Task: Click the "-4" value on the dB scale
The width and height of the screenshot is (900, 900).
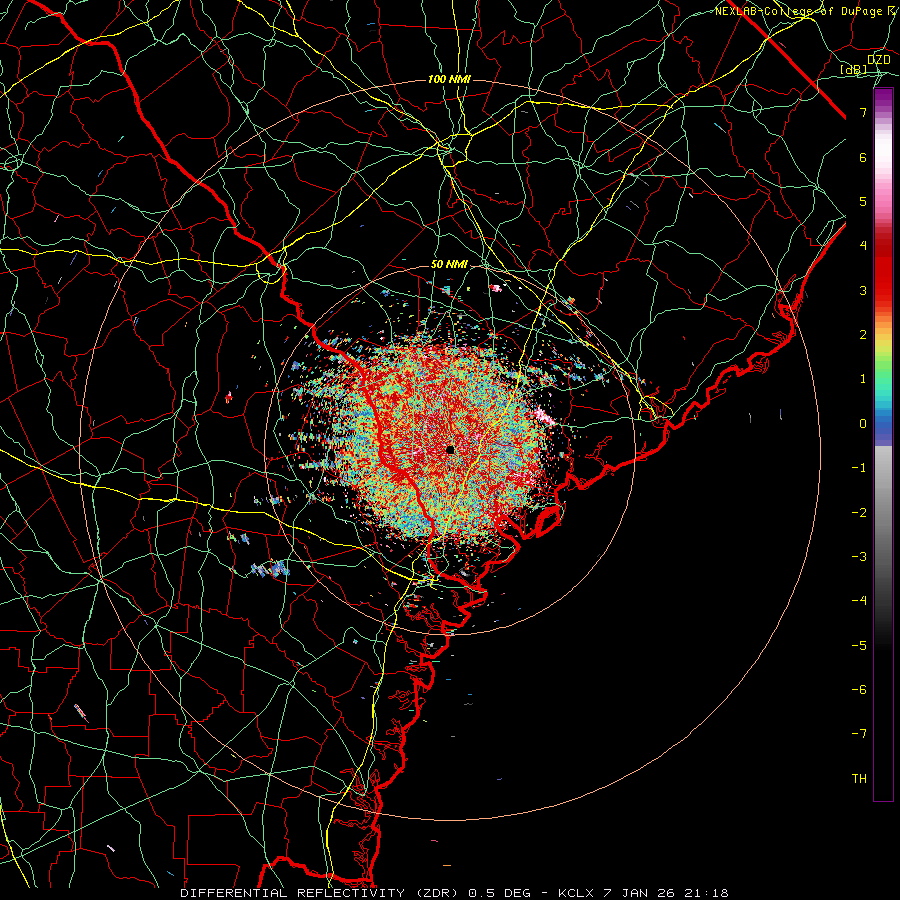Action: [859, 601]
